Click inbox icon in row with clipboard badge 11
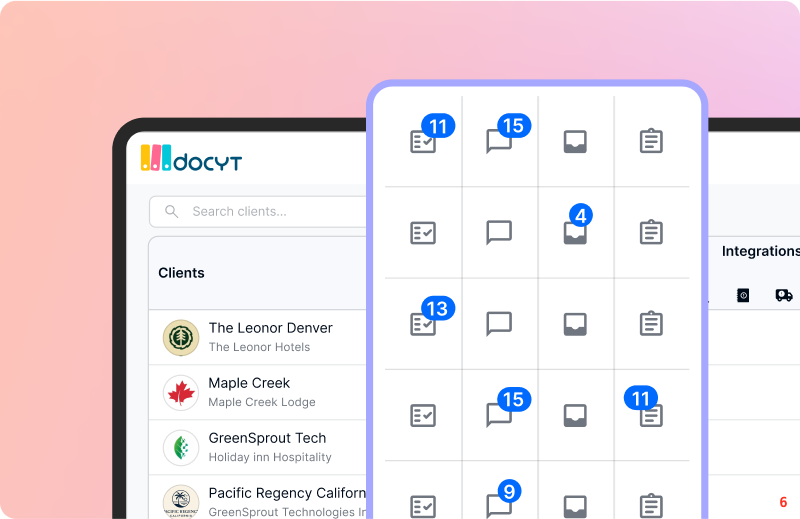The height and width of the screenshot is (519, 800). click(575, 415)
